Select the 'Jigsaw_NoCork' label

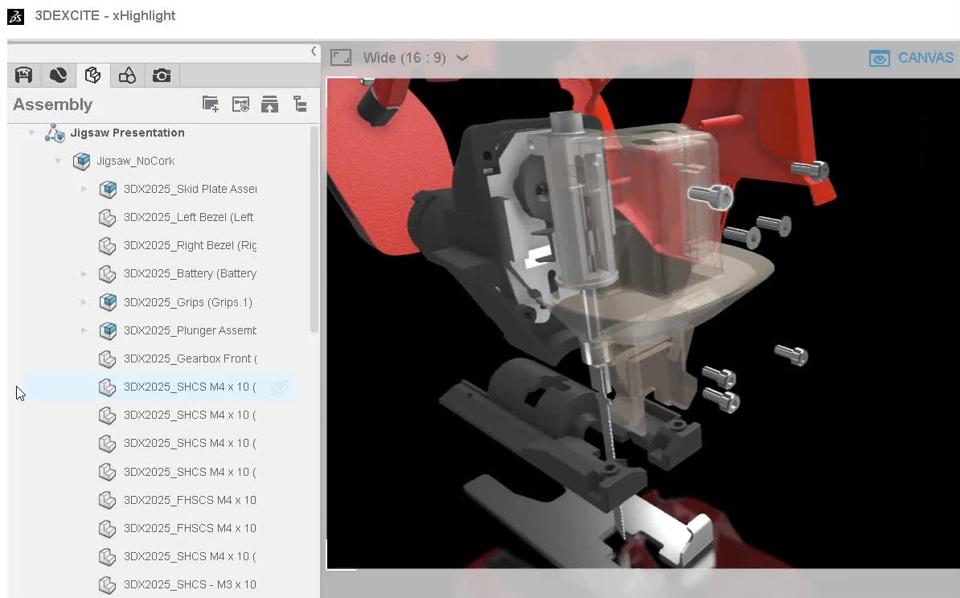[x=136, y=161]
